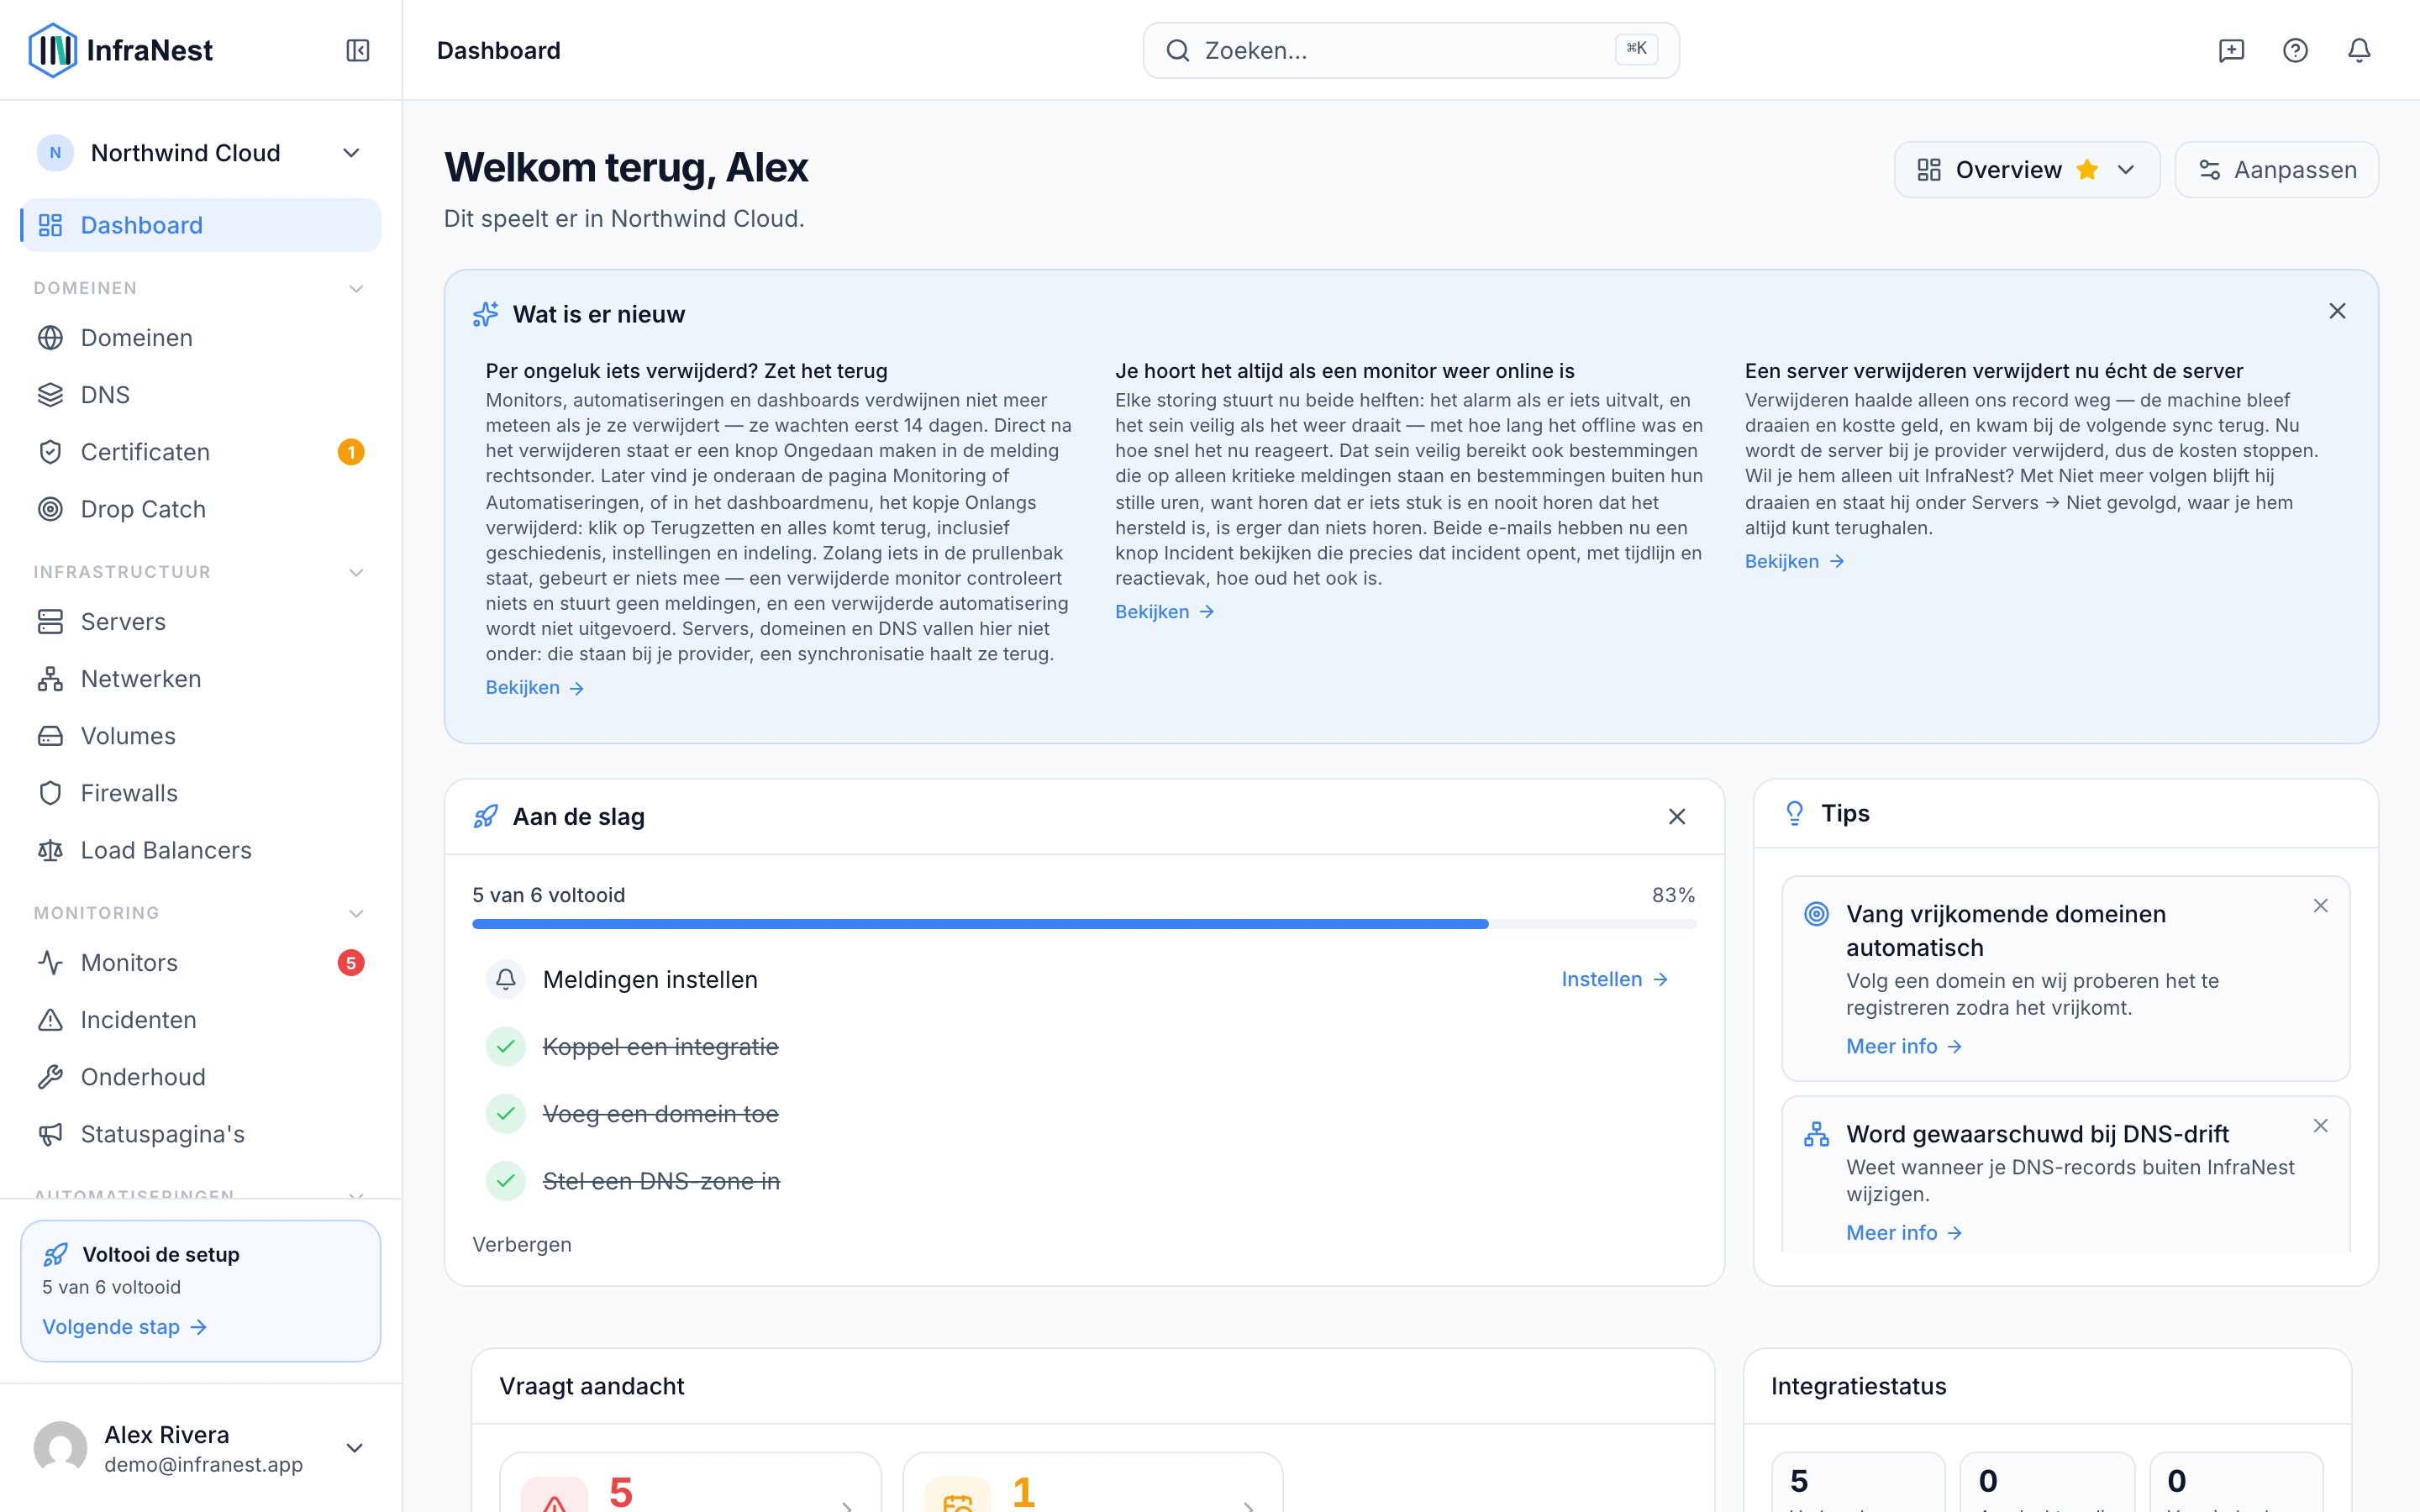Image resolution: width=2420 pixels, height=1512 pixels.
Task: Click the rocket icon in Aan de slag
Action: click(x=485, y=817)
